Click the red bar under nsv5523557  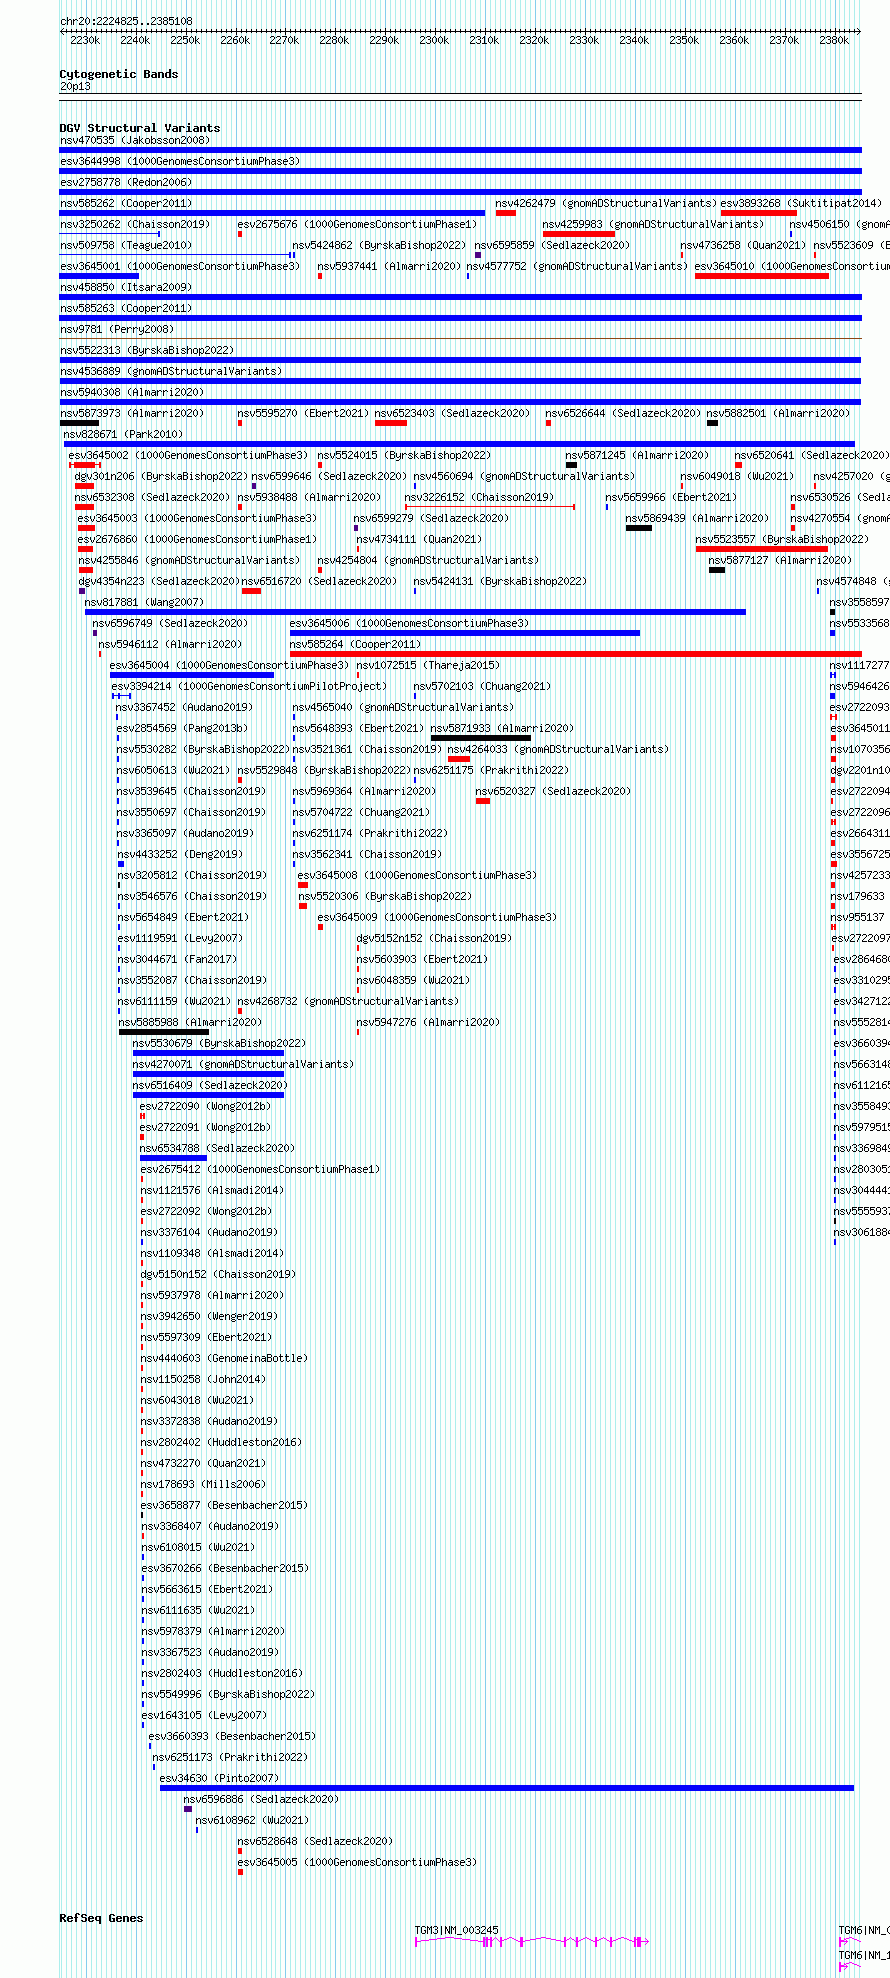[x=762, y=549]
